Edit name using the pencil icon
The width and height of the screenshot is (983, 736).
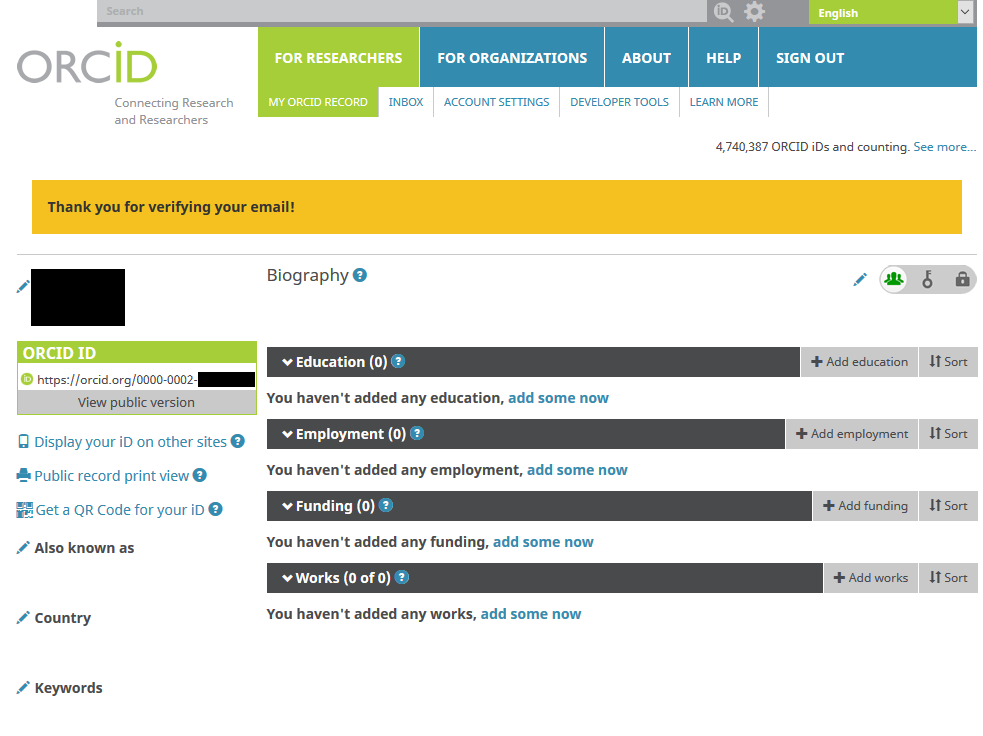(23, 287)
